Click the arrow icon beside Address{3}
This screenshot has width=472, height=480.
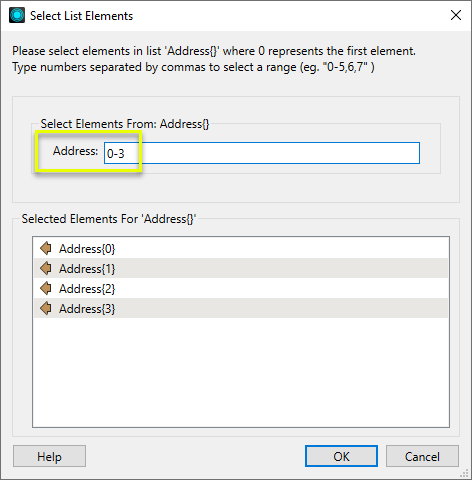(46, 308)
